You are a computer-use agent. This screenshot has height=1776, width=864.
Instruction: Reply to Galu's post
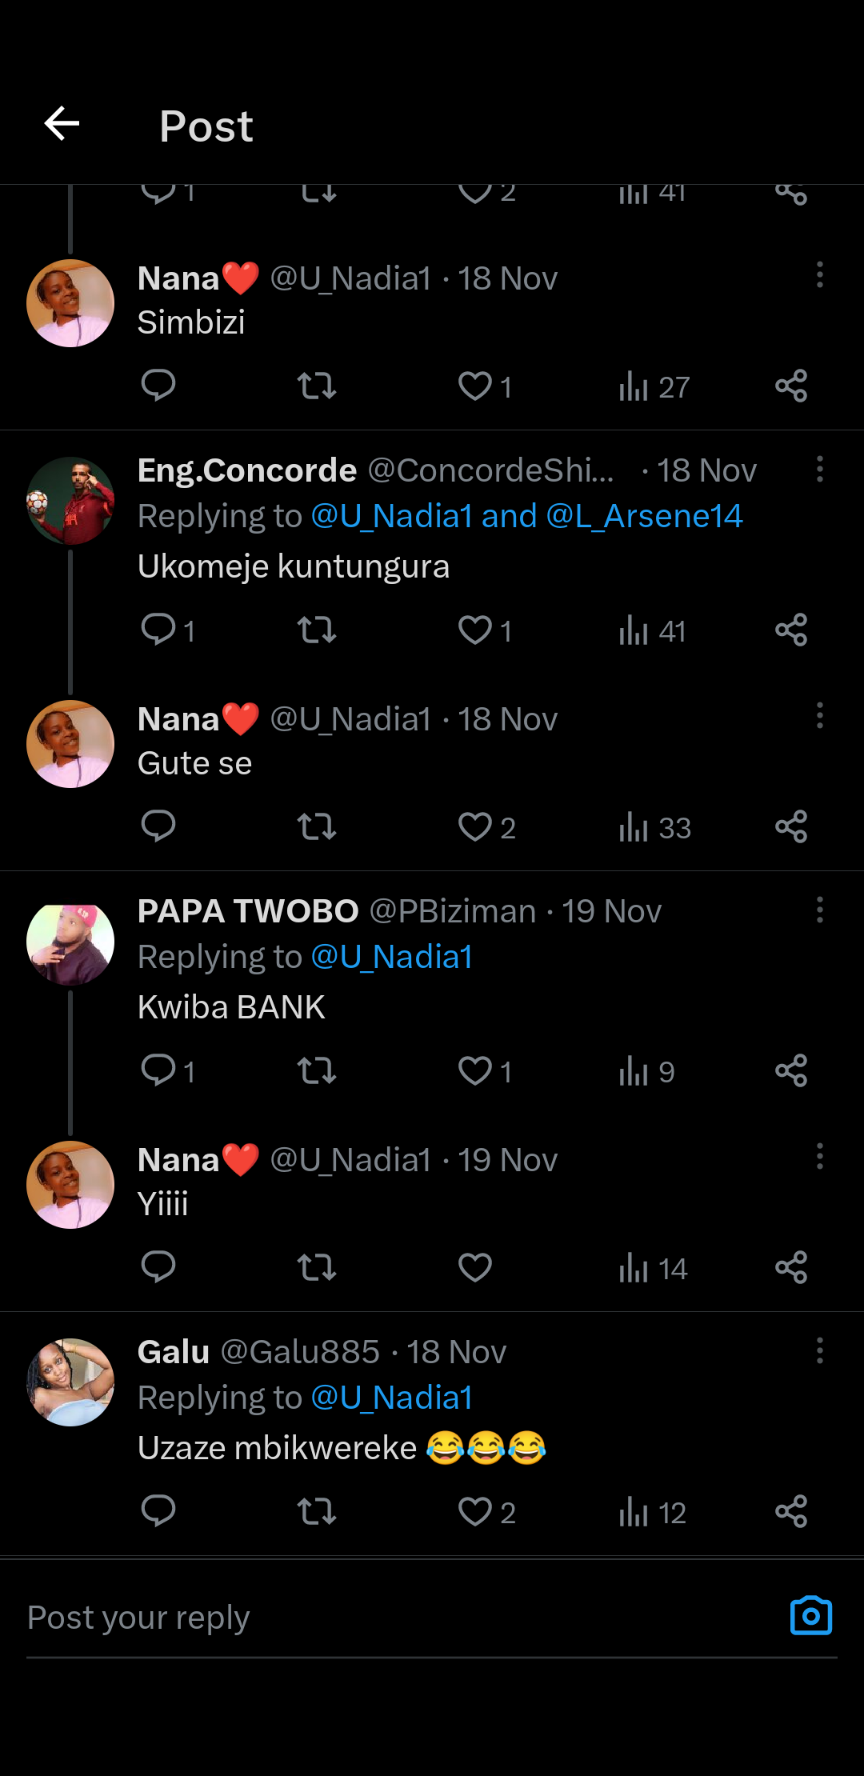pos(158,1510)
